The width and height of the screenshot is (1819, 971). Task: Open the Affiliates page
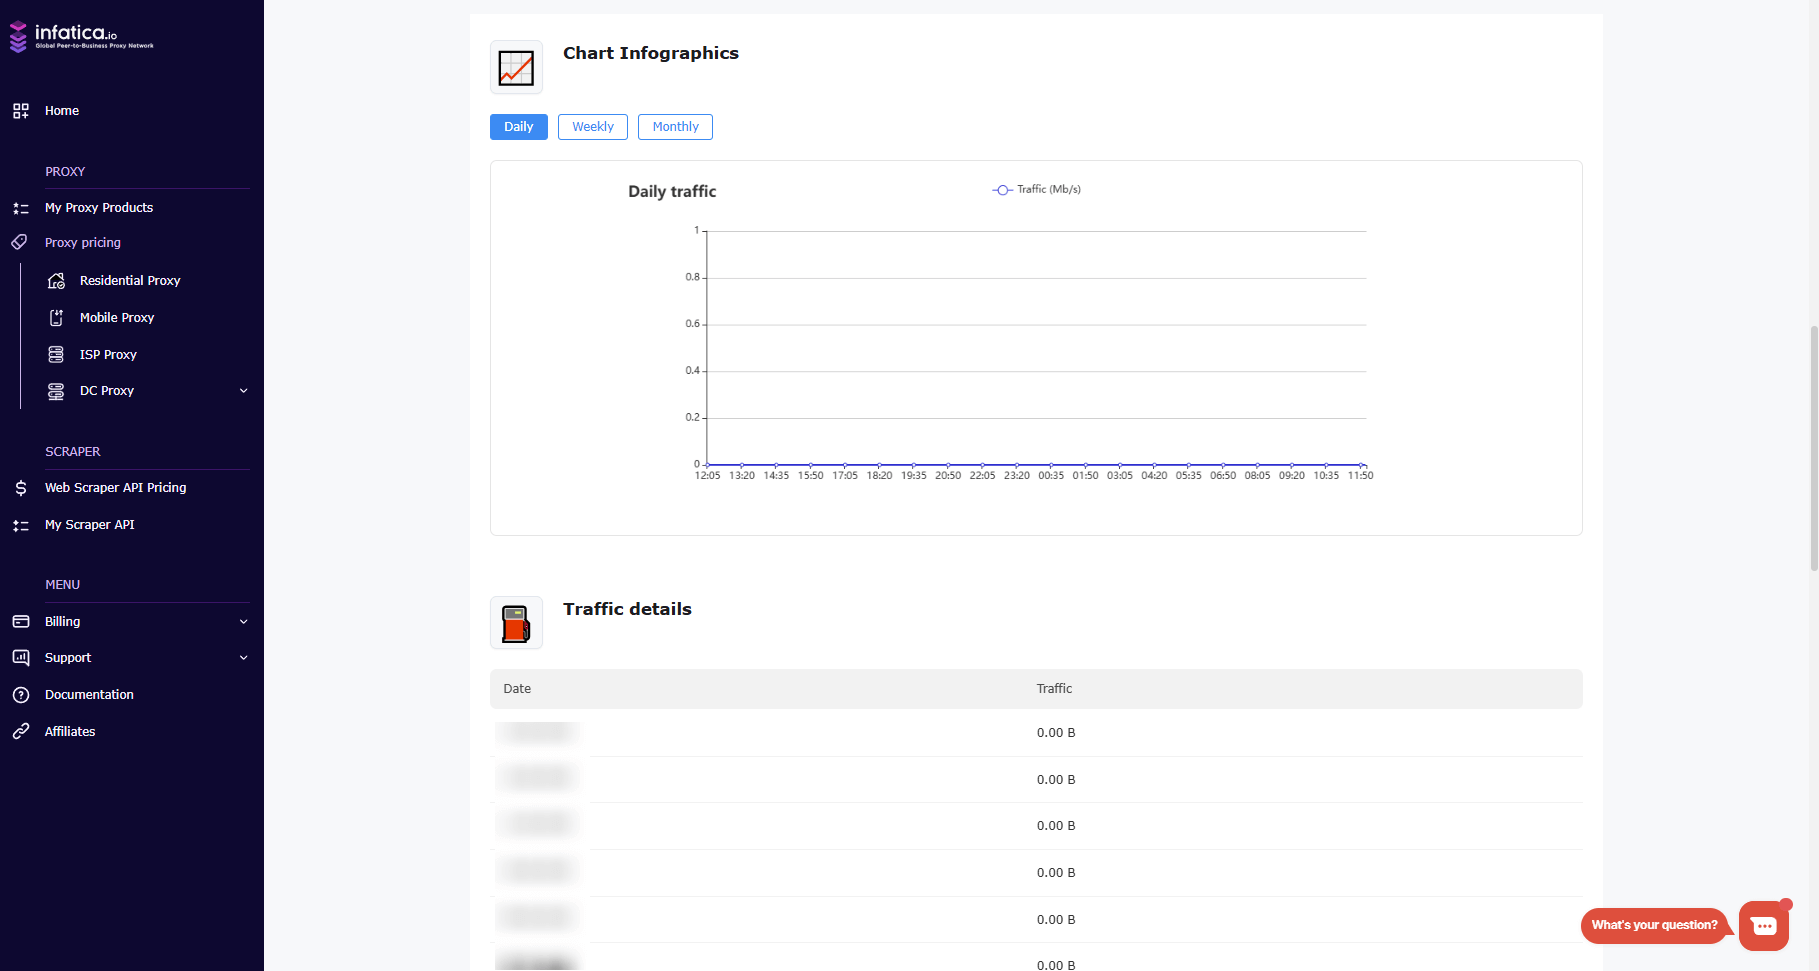tap(70, 732)
